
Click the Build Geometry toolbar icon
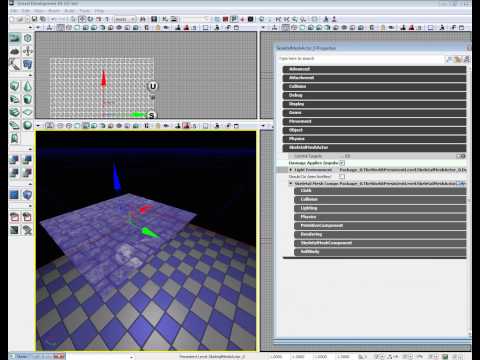[217, 19]
